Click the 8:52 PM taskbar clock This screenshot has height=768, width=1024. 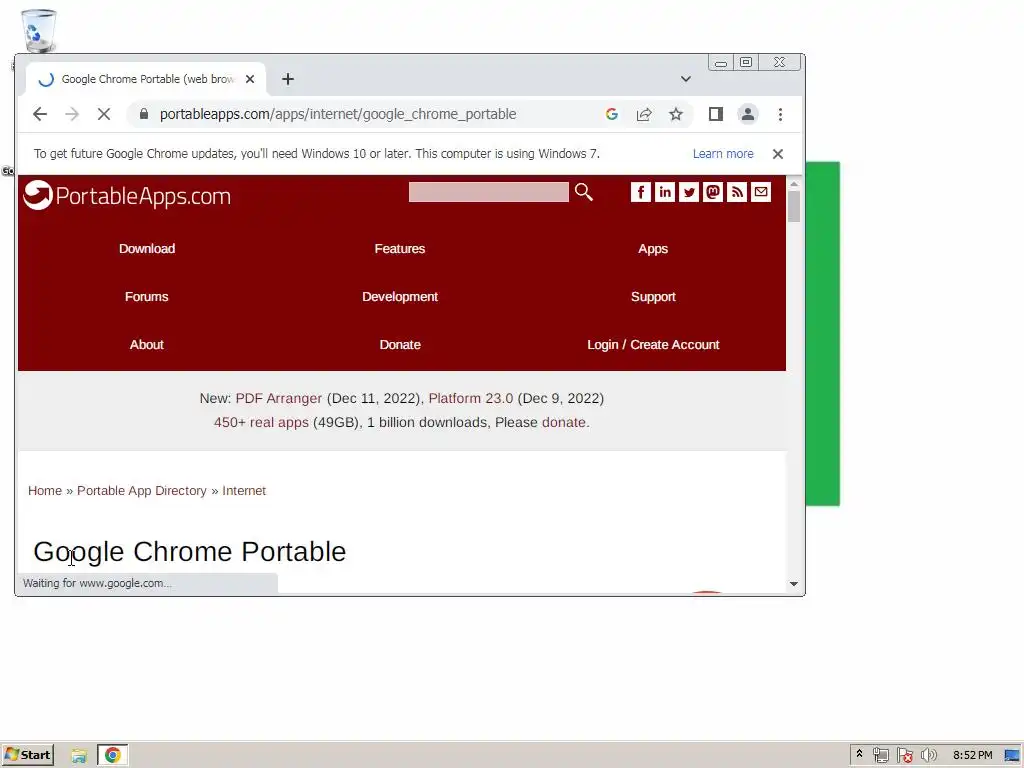pos(972,756)
